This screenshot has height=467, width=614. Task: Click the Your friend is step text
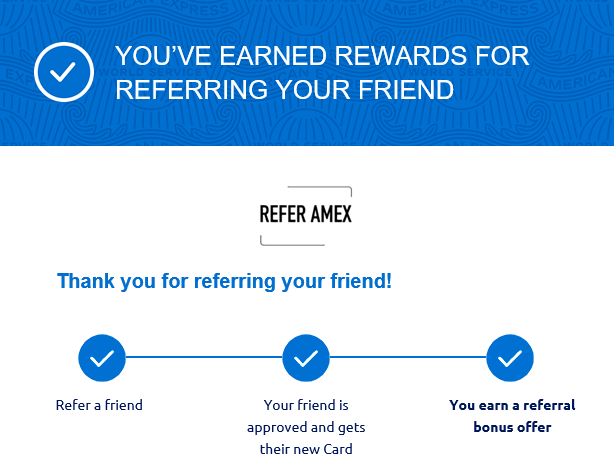306,405
